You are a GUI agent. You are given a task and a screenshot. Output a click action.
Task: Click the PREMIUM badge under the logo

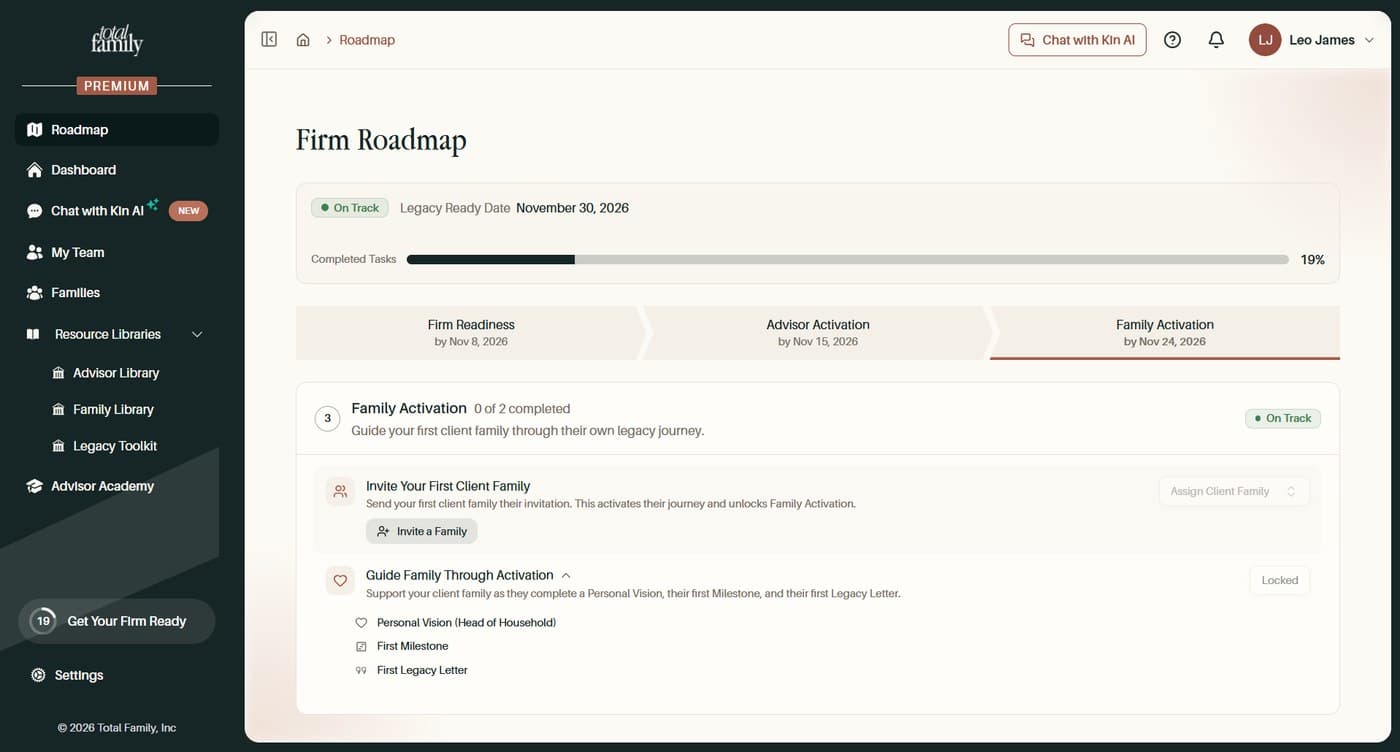[117, 86]
